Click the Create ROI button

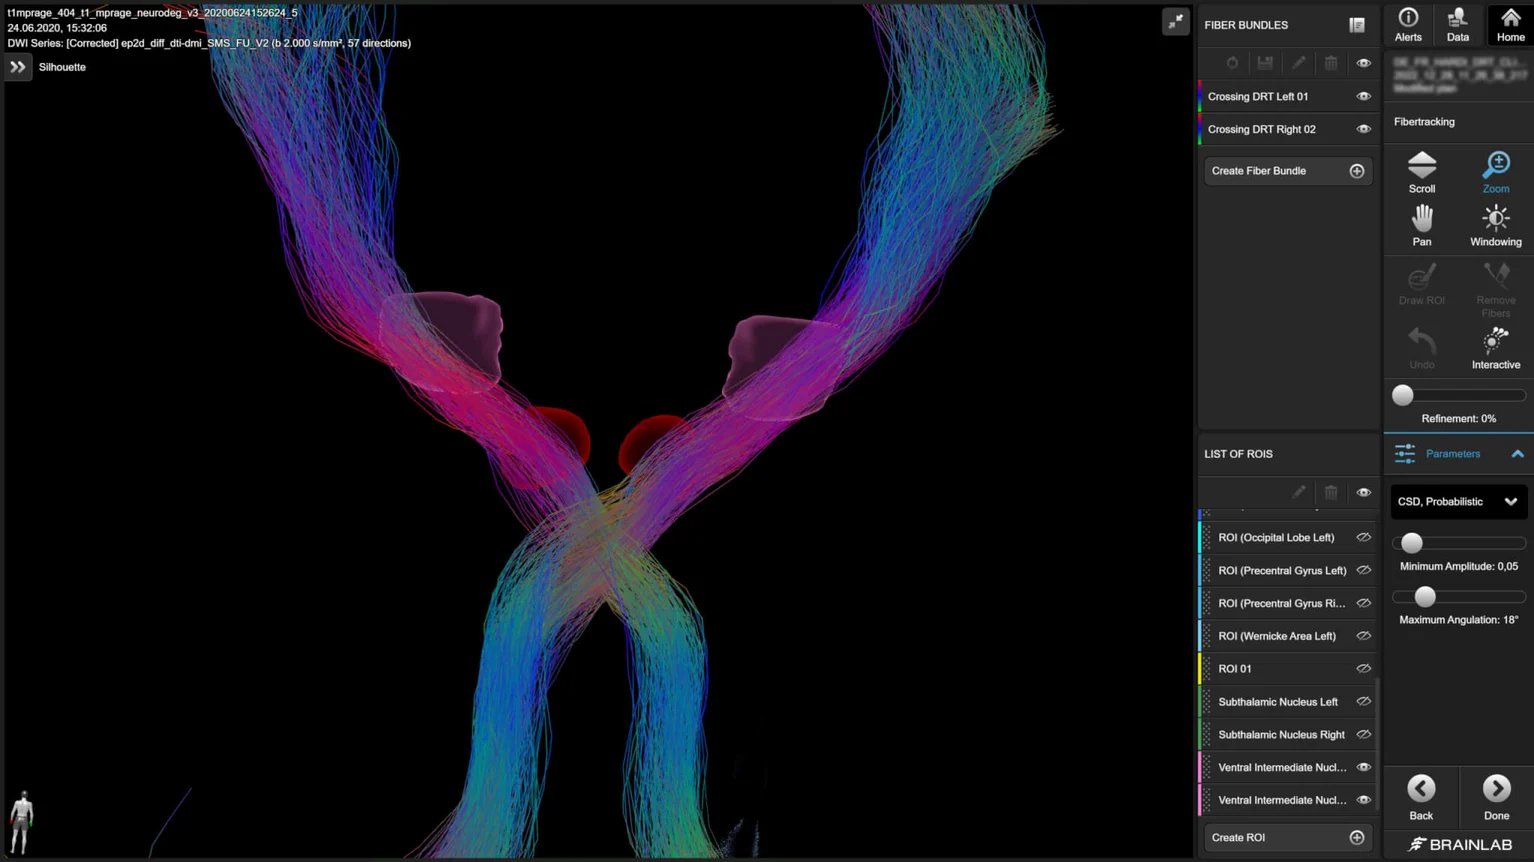pyautogui.click(x=1288, y=838)
